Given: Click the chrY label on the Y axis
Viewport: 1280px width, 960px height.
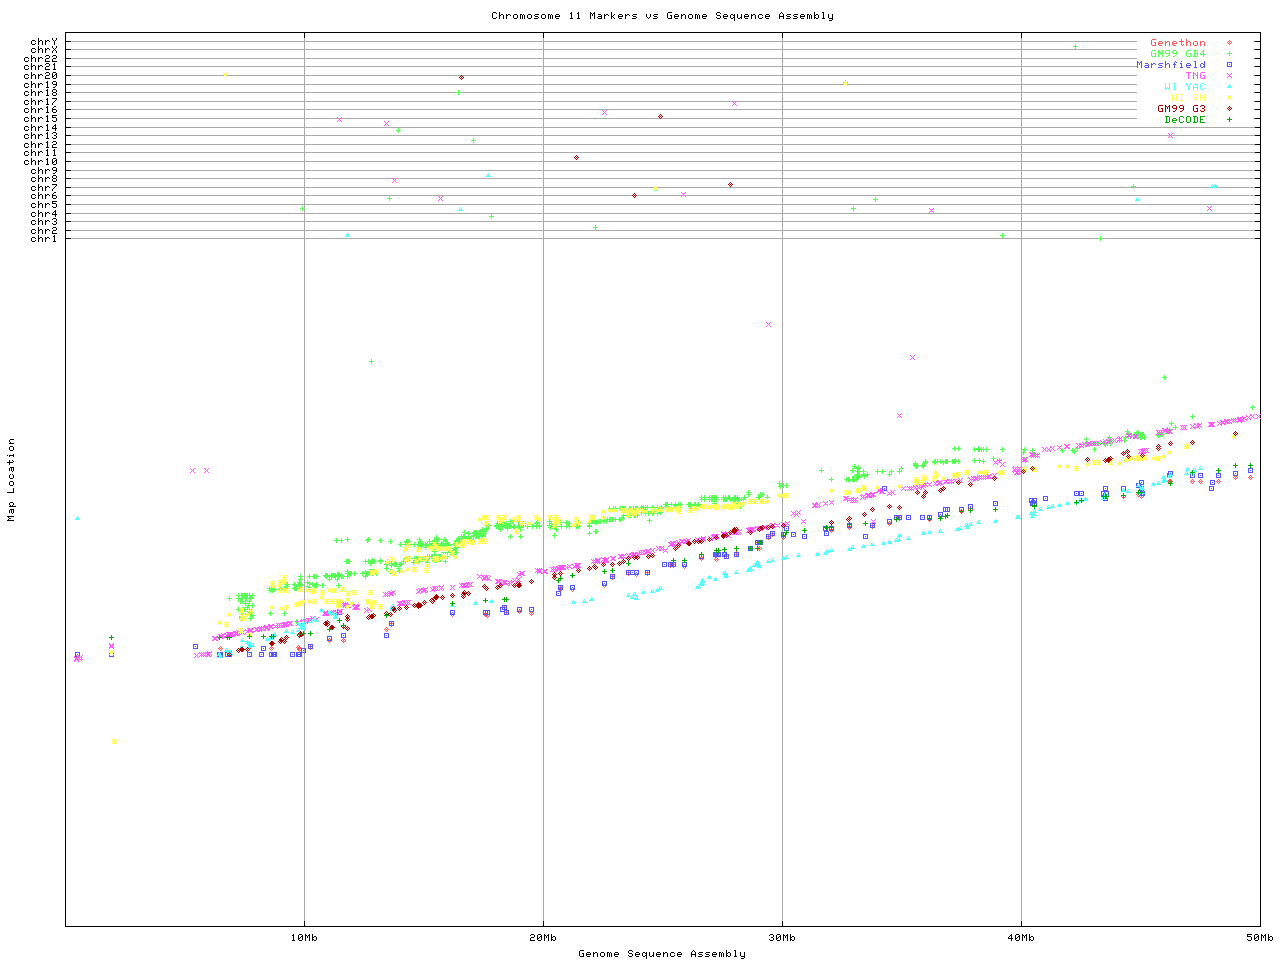Looking at the screenshot, I should 44,42.
